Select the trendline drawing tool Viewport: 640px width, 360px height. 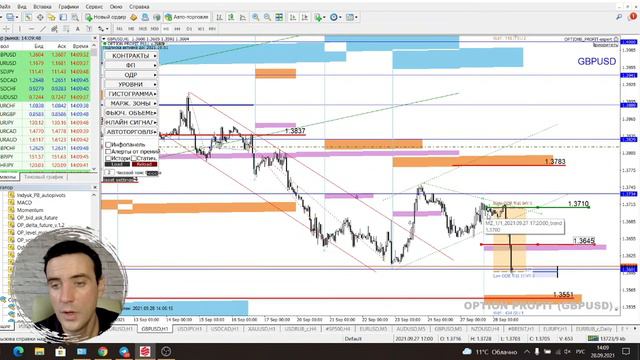43,29
